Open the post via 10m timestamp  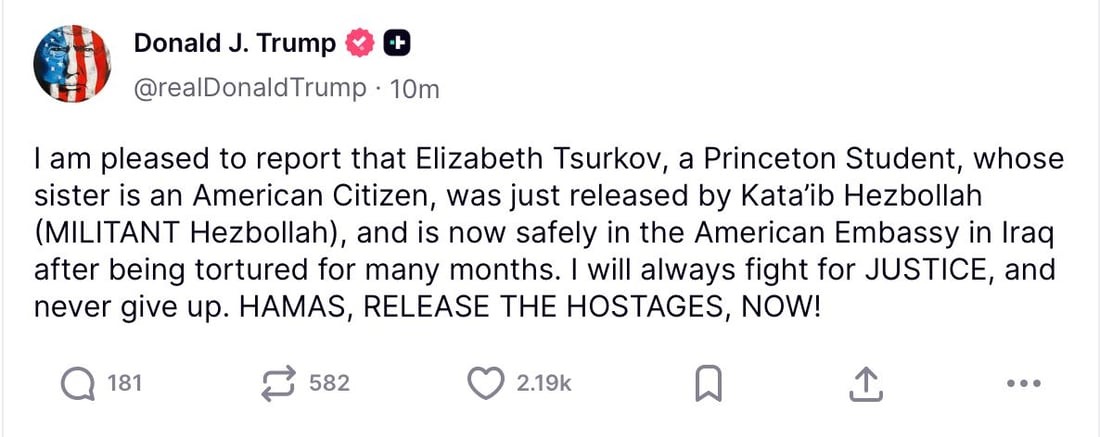coord(414,88)
